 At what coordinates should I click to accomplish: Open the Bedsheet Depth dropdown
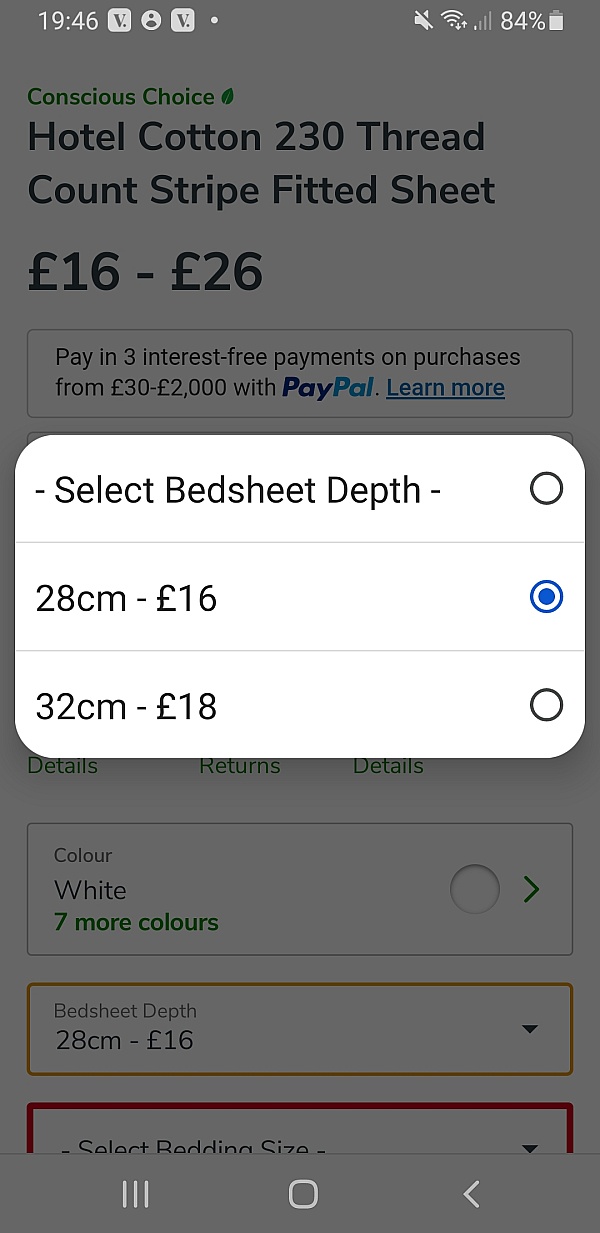pos(300,1029)
